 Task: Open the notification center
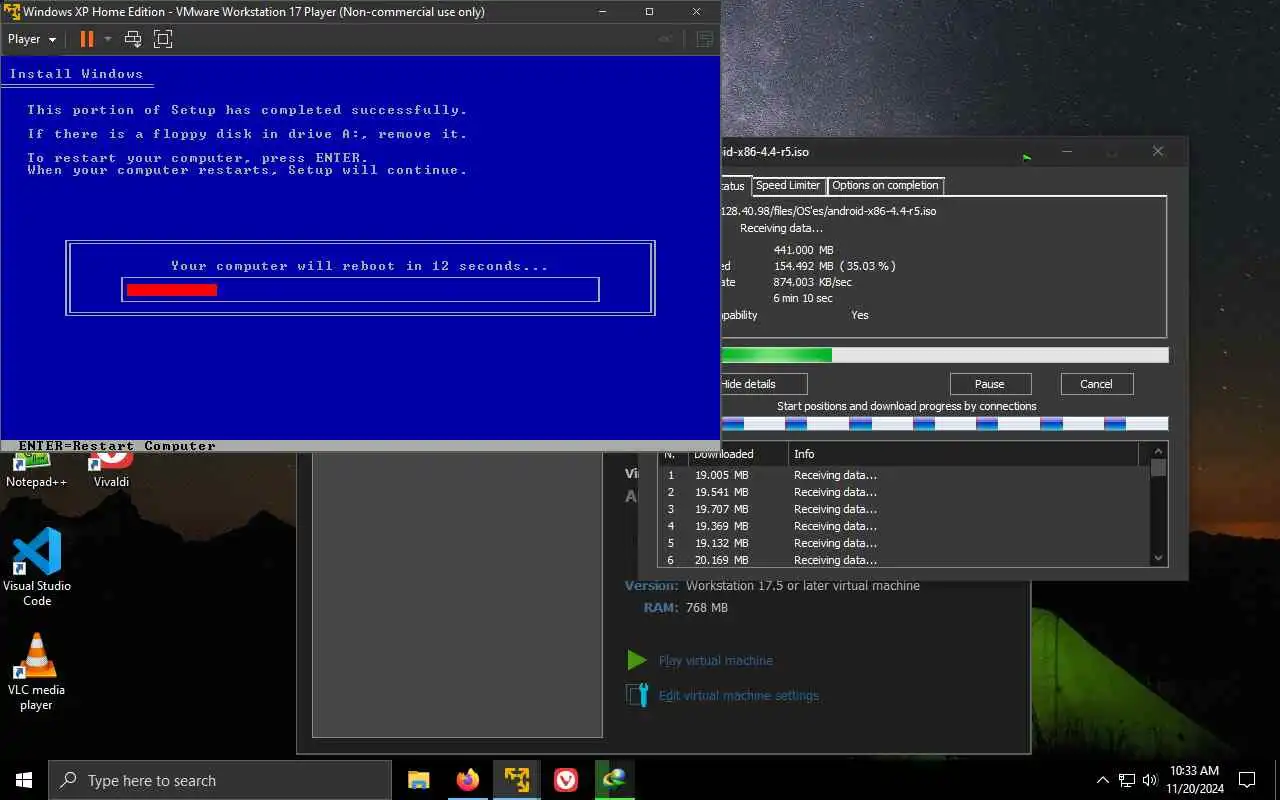tap(1247, 780)
